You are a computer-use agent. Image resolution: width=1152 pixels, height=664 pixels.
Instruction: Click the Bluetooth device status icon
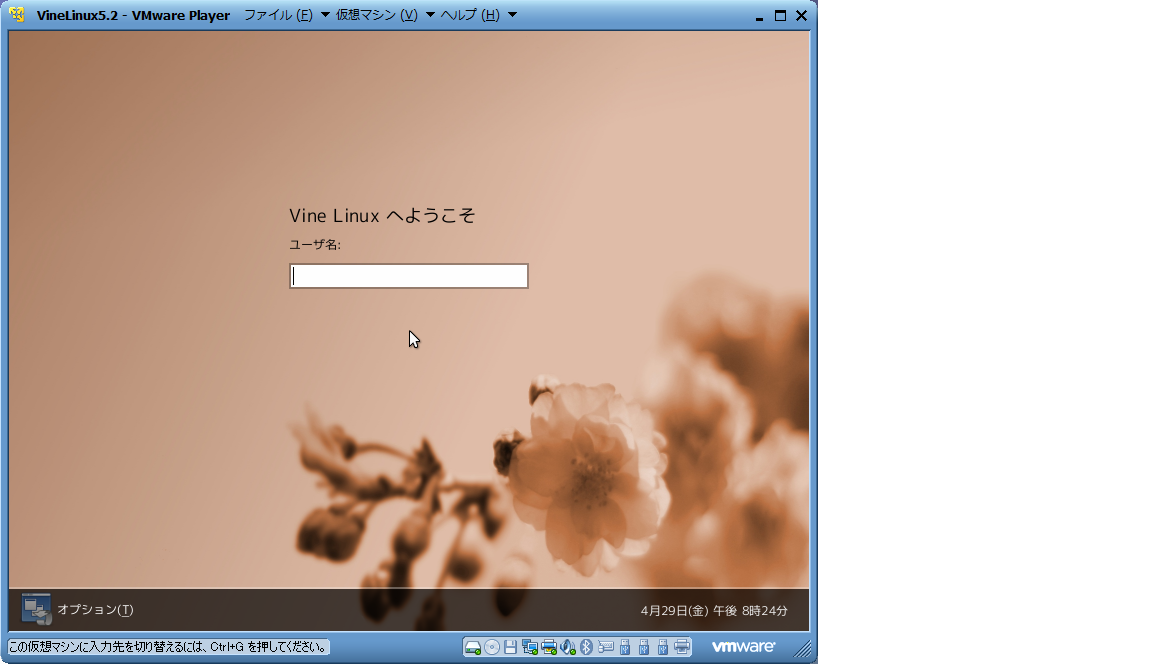587,647
